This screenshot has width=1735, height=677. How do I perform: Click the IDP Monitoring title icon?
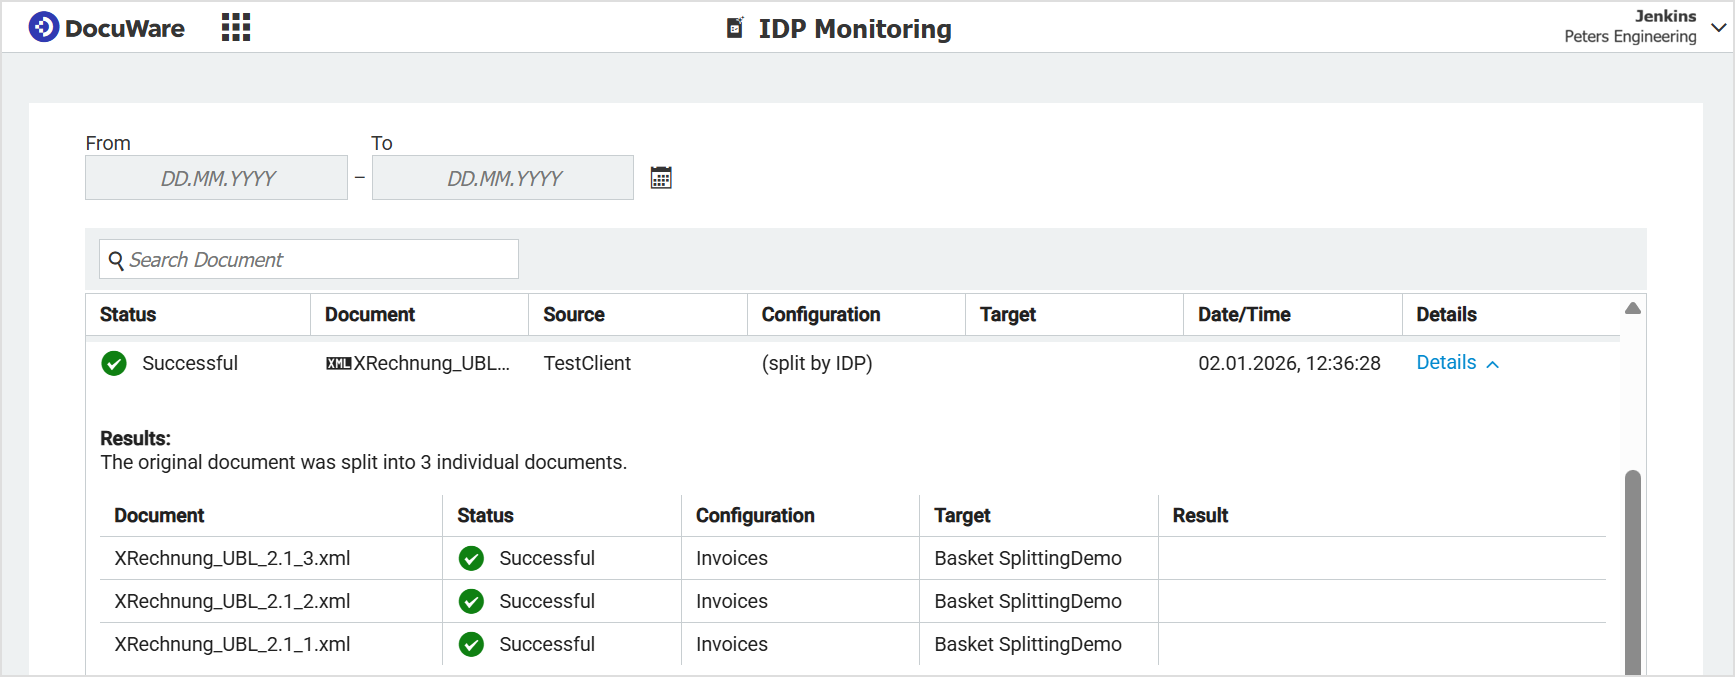pos(735,28)
